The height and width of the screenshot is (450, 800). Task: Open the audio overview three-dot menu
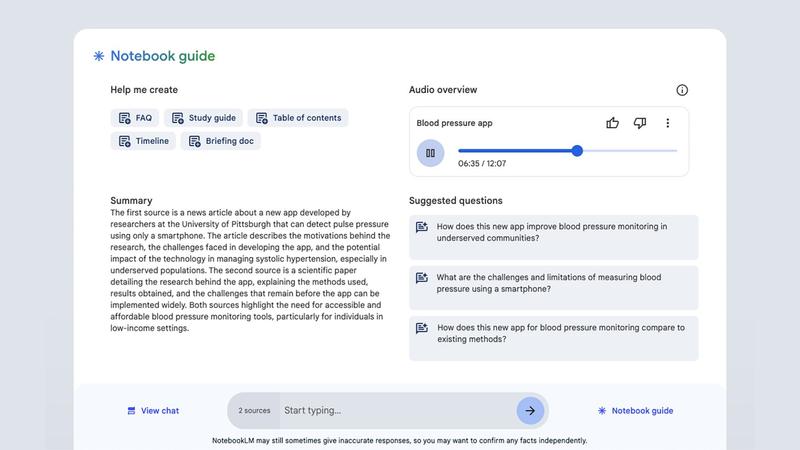click(667, 123)
